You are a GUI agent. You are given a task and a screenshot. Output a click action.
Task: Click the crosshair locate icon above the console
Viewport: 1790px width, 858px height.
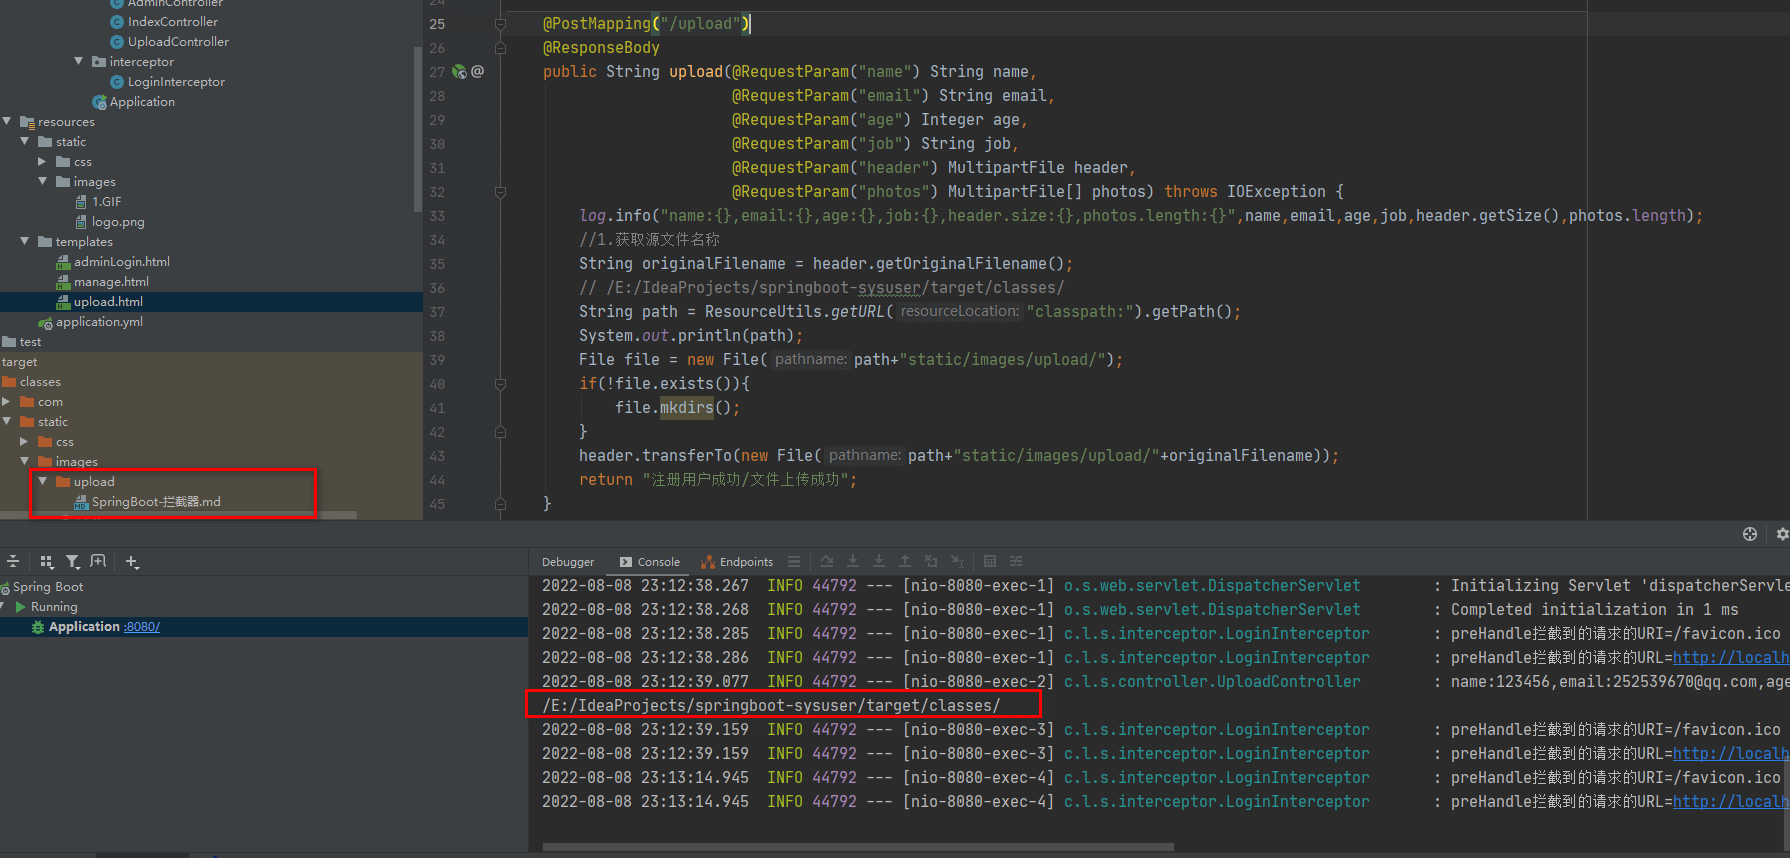1750,534
